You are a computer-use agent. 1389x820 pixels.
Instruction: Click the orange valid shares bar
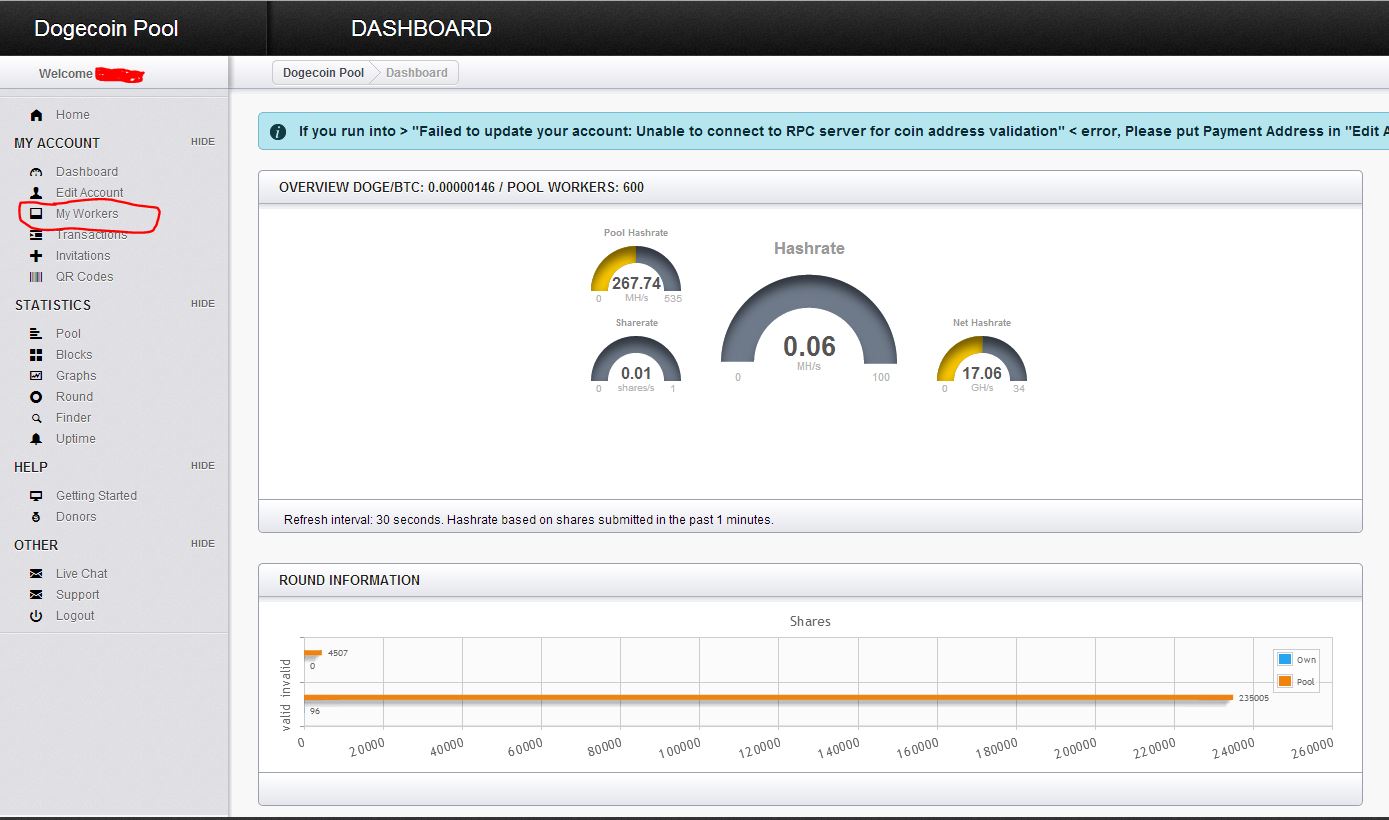click(768, 697)
